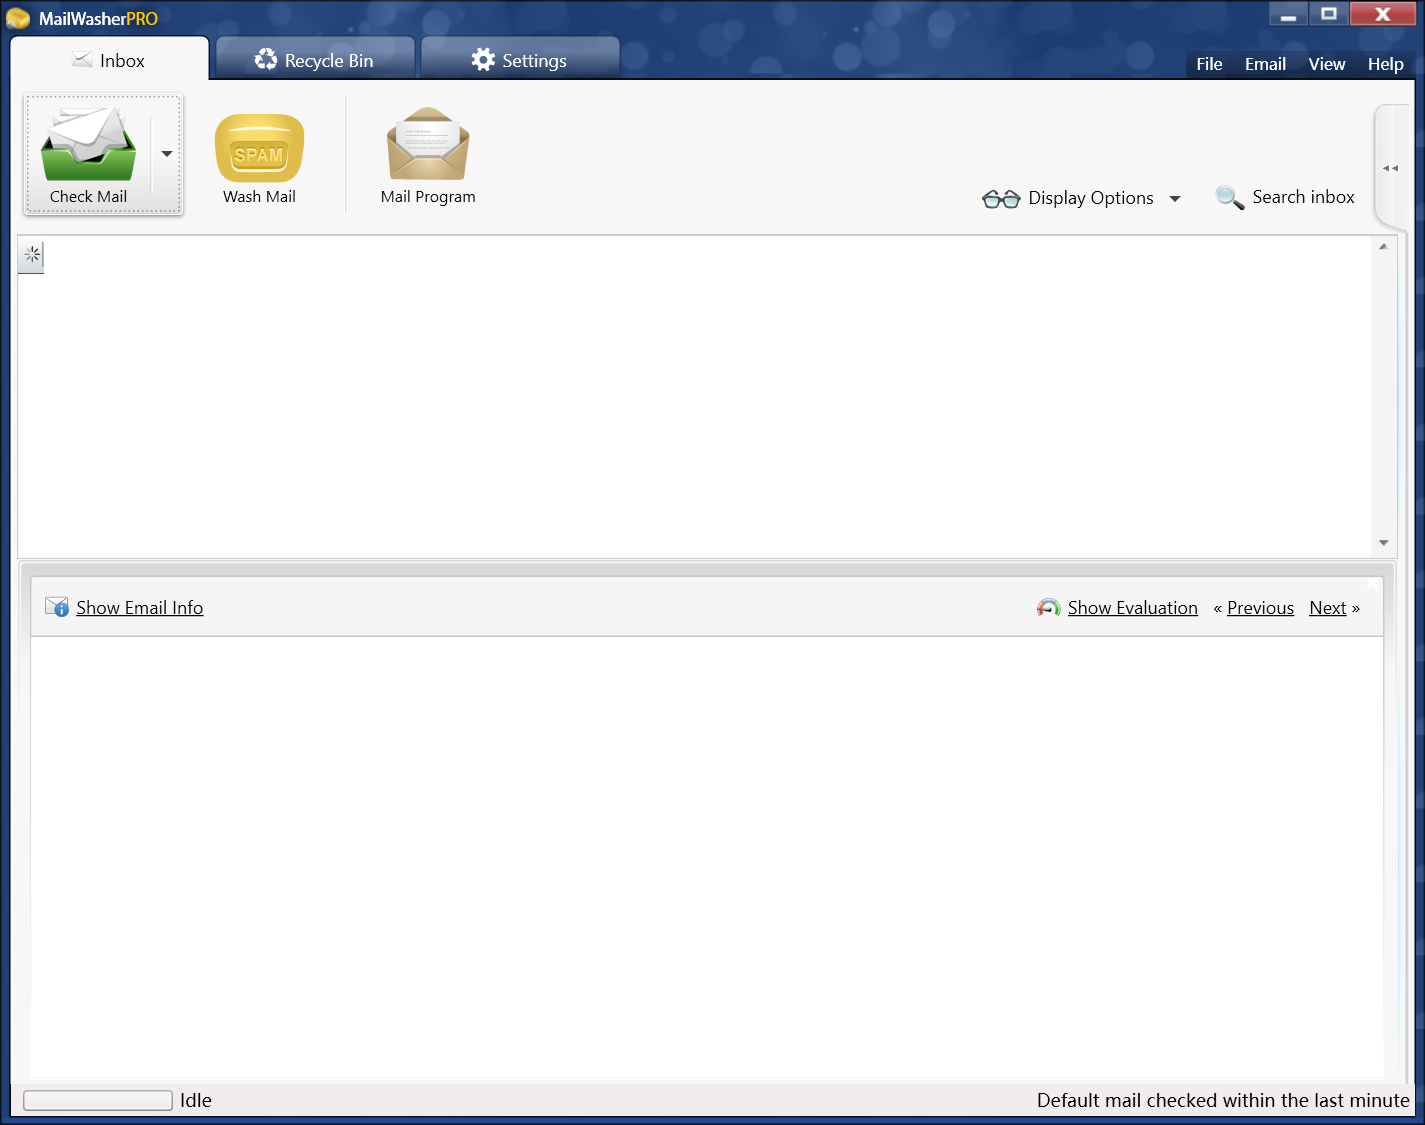Open the View menu
Viewport: 1425px width, 1125px height.
[x=1326, y=63]
